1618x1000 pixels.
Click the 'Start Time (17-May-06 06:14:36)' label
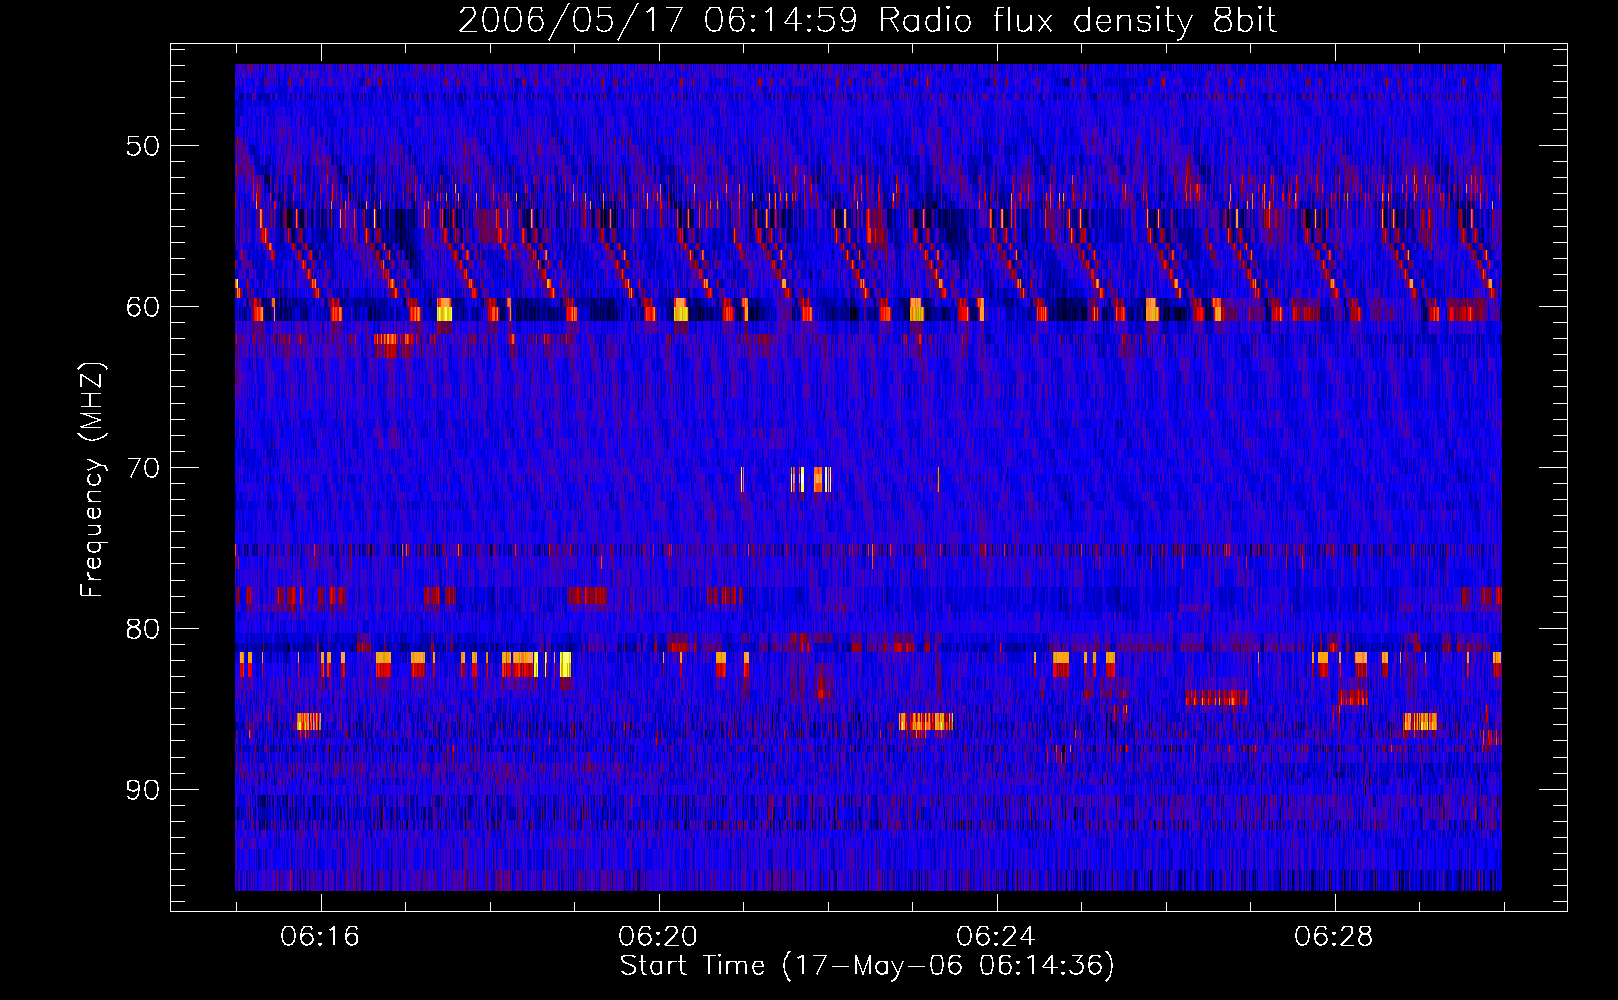click(867, 966)
